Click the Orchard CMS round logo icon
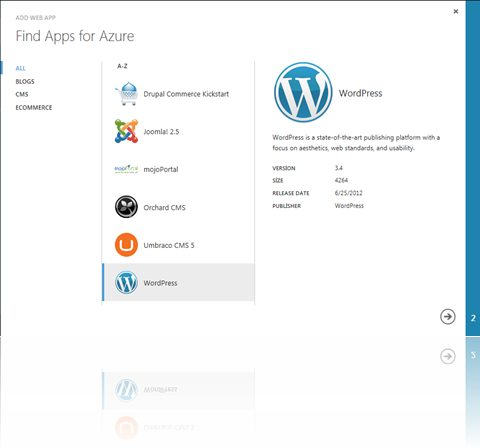 tap(126, 207)
